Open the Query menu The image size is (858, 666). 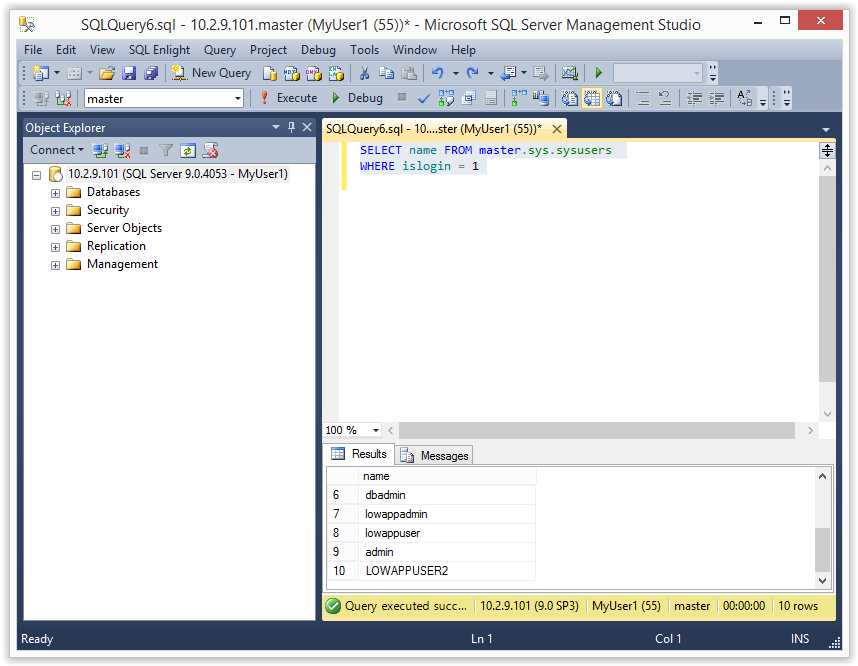219,50
